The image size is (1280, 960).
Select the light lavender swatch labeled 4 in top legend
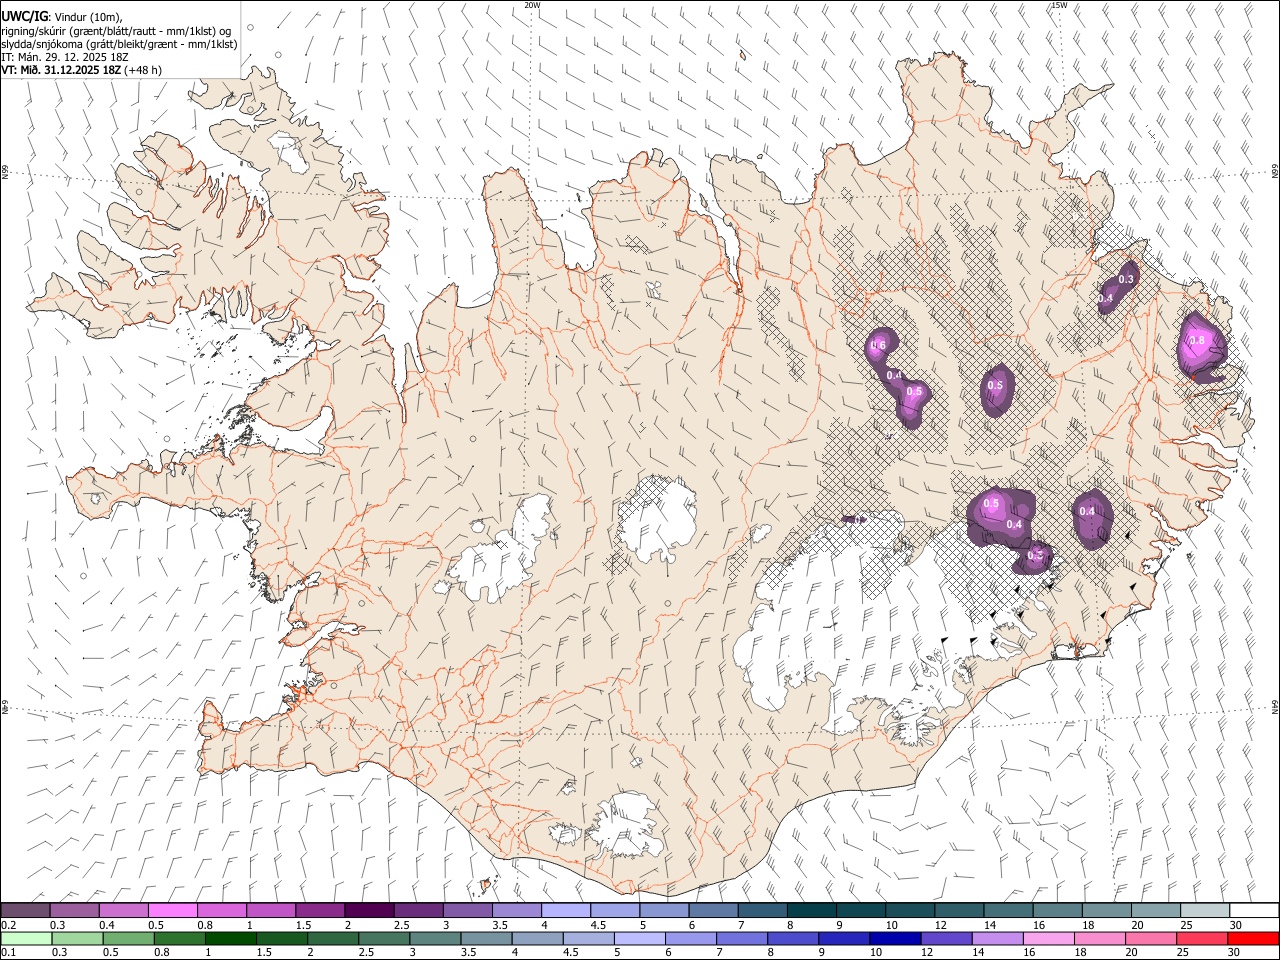click(566, 911)
